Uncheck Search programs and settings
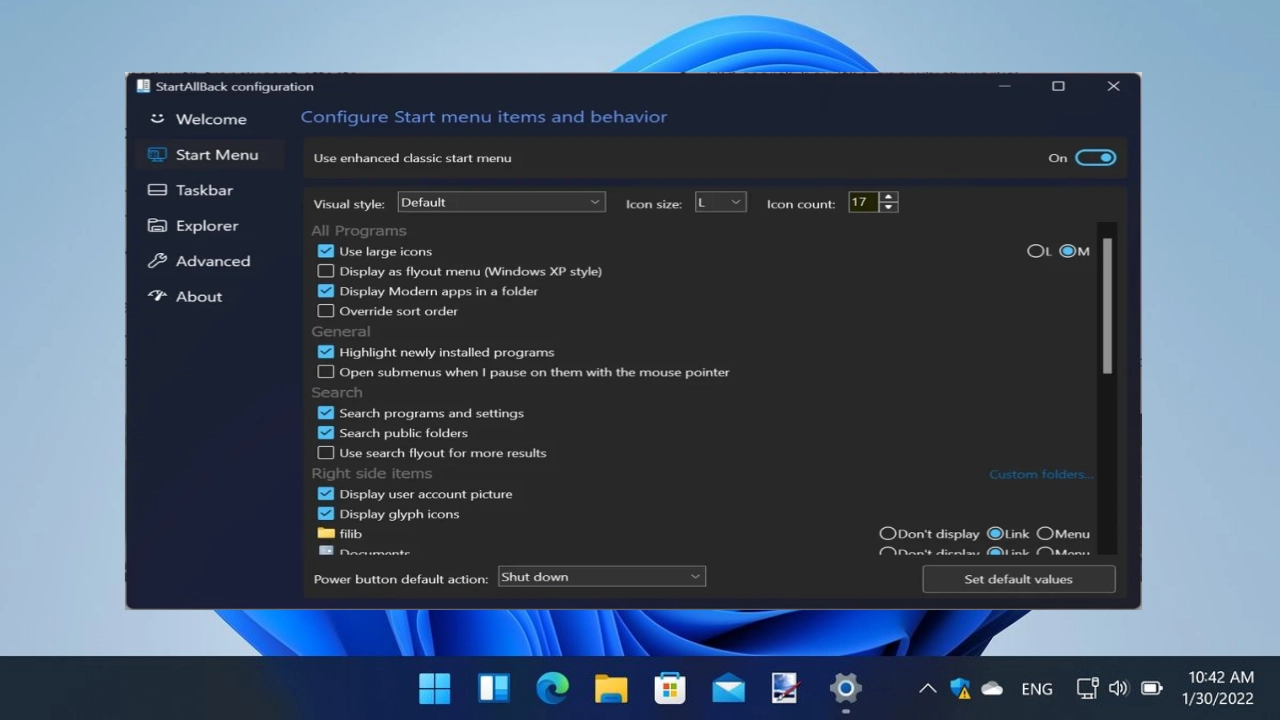The height and width of the screenshot is (720, 1280). (x=326, y=413)
